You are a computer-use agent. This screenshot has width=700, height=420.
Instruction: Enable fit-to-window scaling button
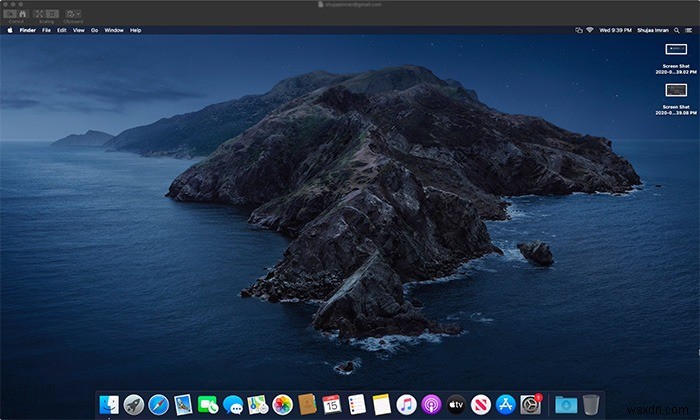coord(52,14)
